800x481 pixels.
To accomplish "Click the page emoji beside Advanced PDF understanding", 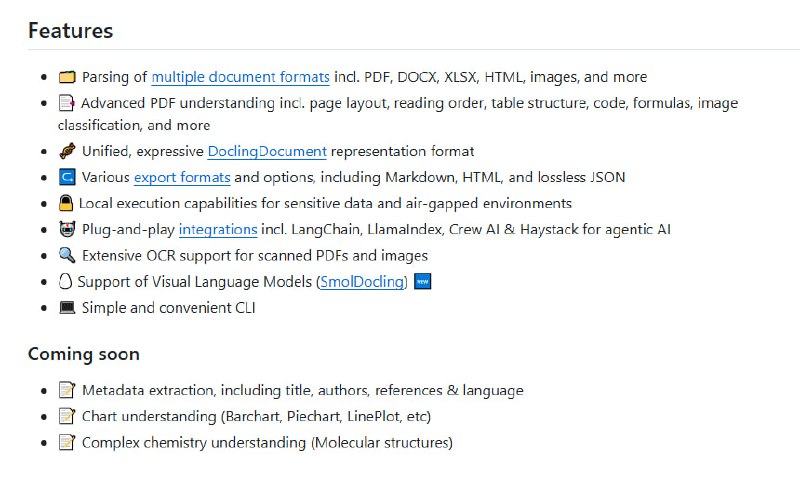I will [x=67, y=102].
